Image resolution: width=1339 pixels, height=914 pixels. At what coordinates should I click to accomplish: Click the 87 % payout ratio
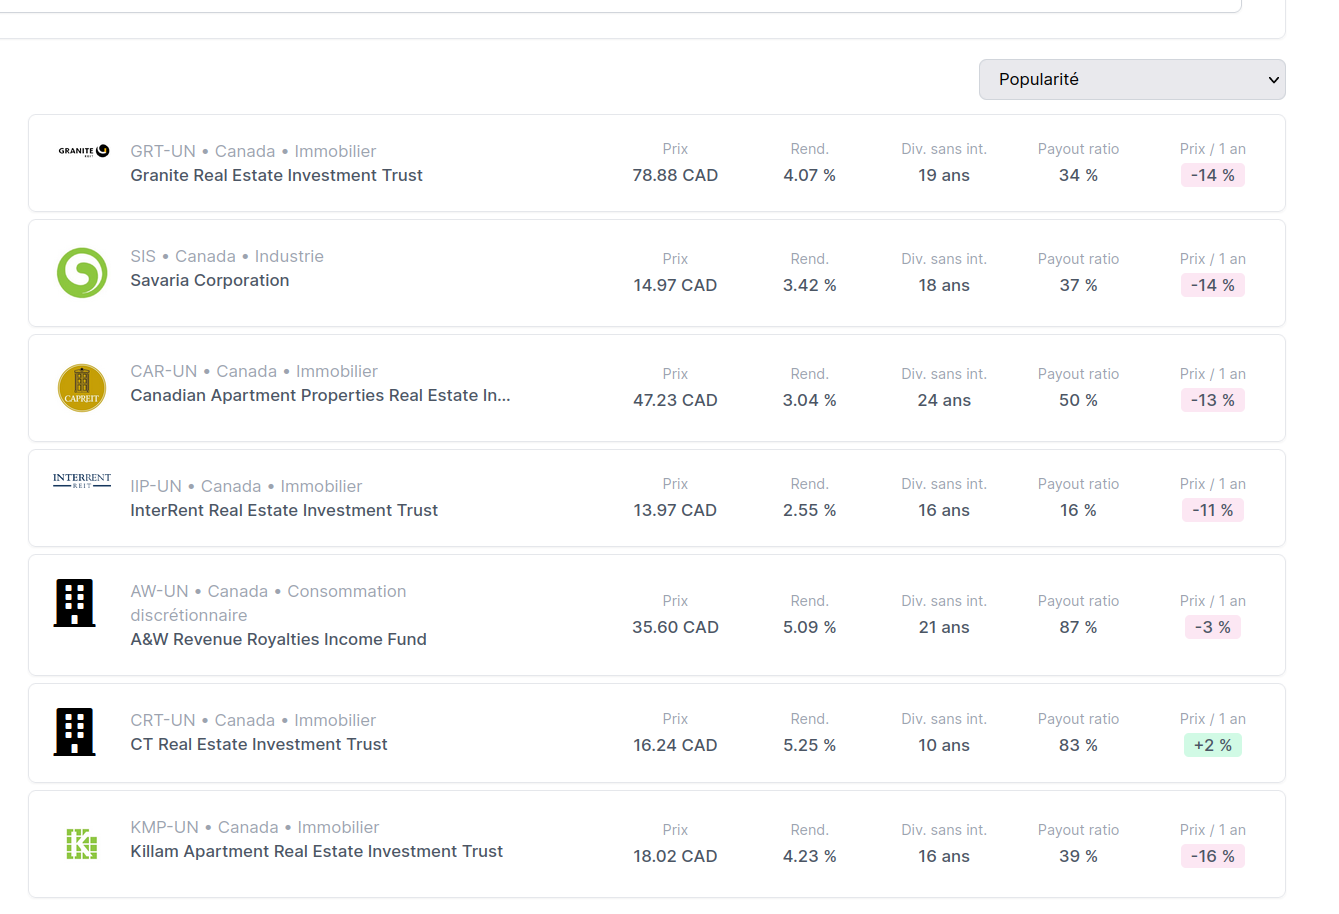(1078, 627)
